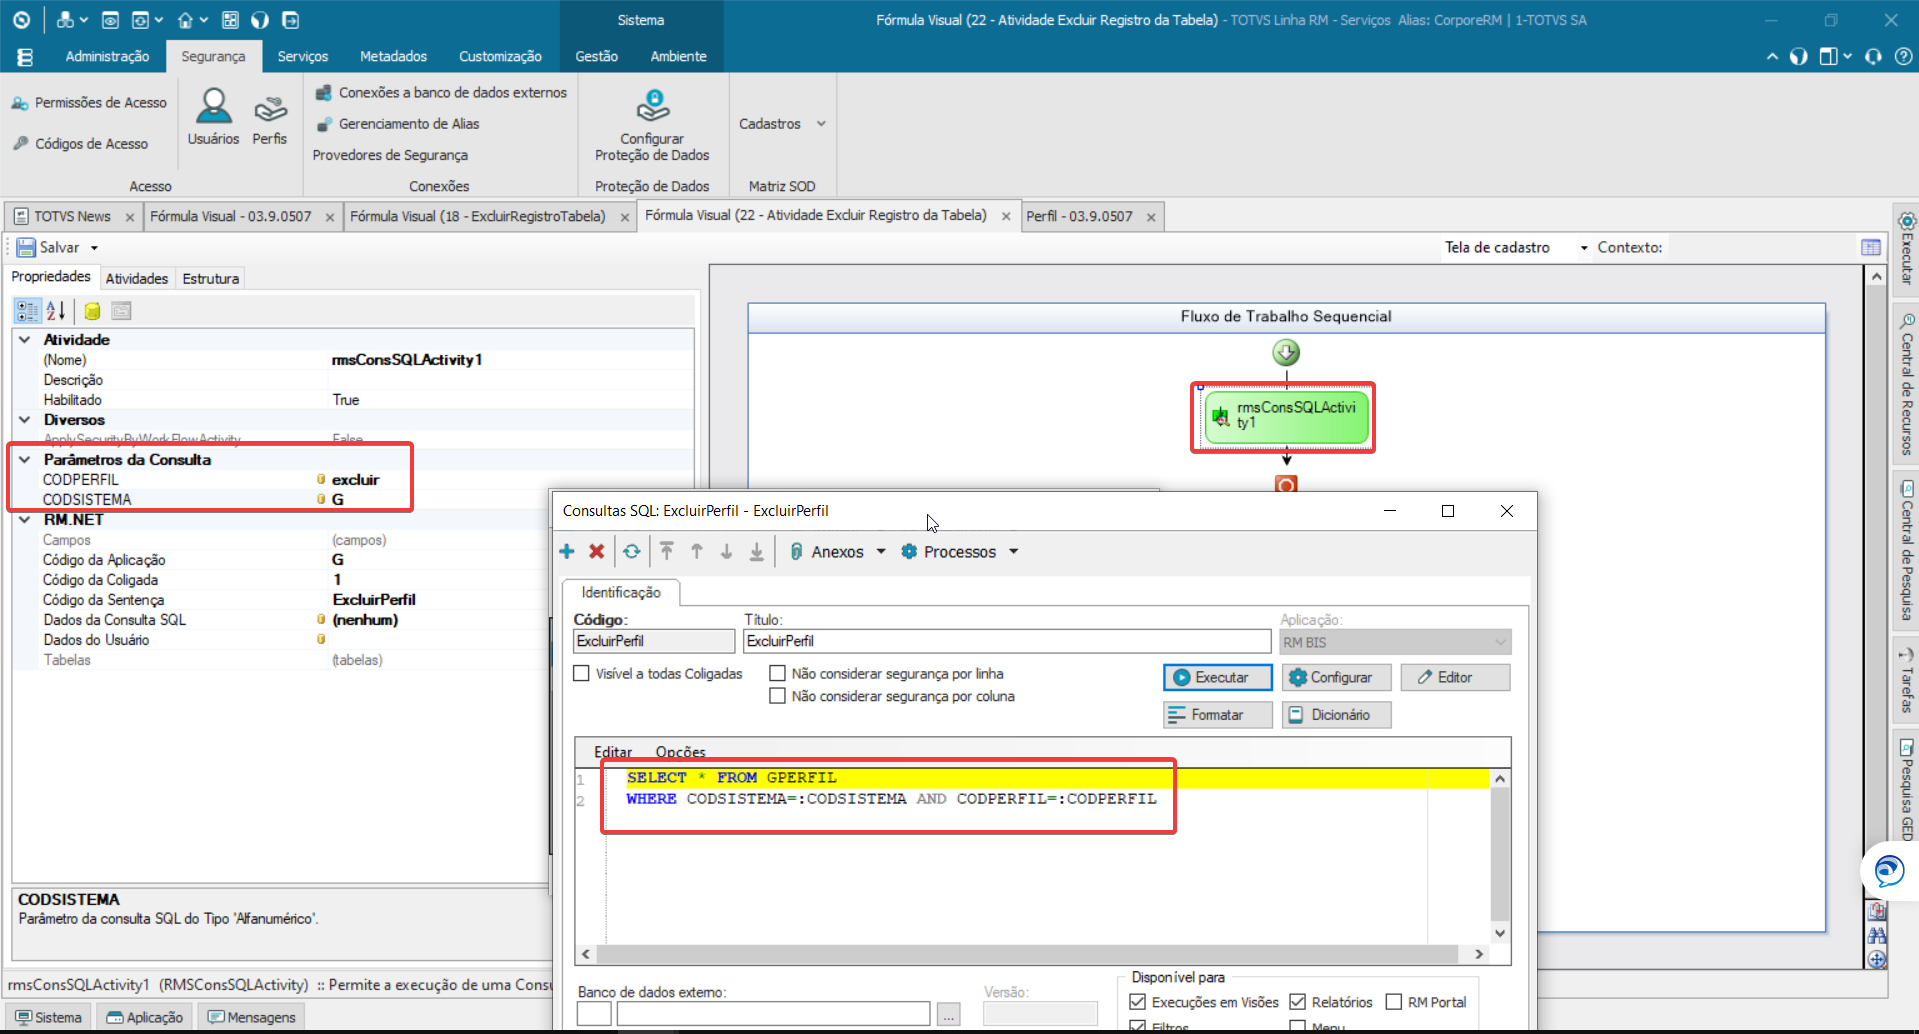Go to last record arrow in dialog toolbar
Viewport: 1919px width, 1034px height.
coord(757,552)
